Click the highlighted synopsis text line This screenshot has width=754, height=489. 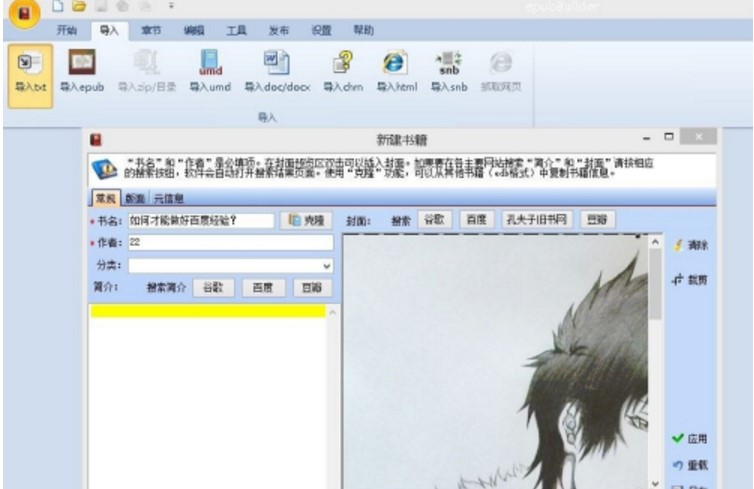coord(208,311)
